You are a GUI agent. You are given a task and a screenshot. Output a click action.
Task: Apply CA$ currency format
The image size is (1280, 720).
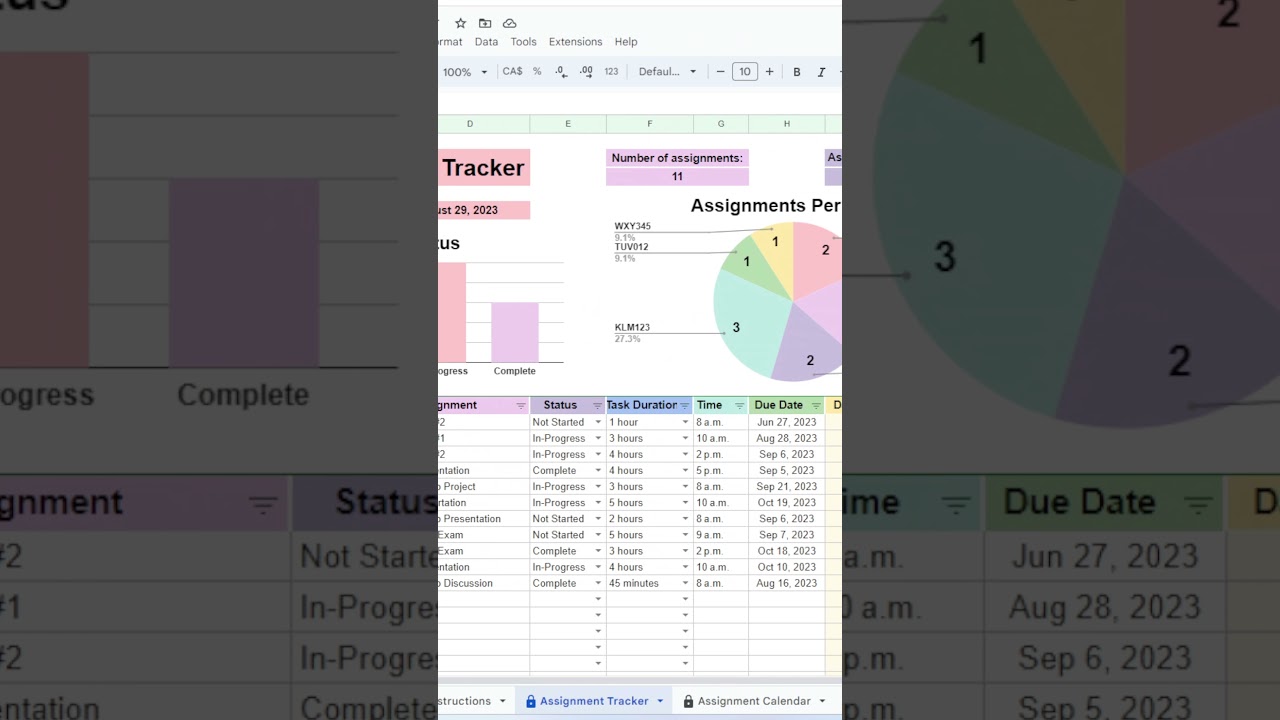(x=512, y=72)
